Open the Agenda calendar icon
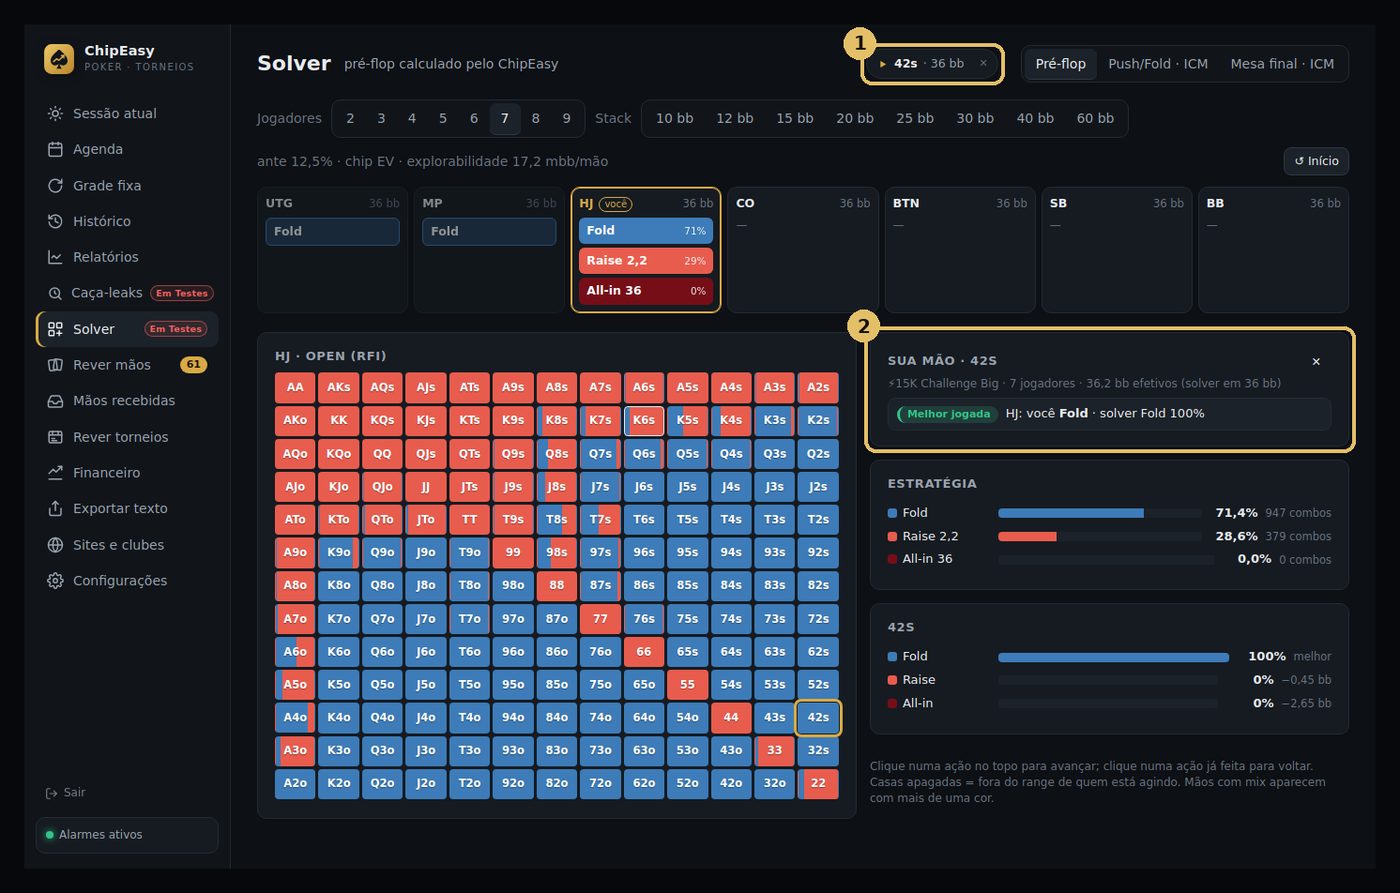Image resolution: width=1400 pixels, height=893 pixels. point(55,149)
